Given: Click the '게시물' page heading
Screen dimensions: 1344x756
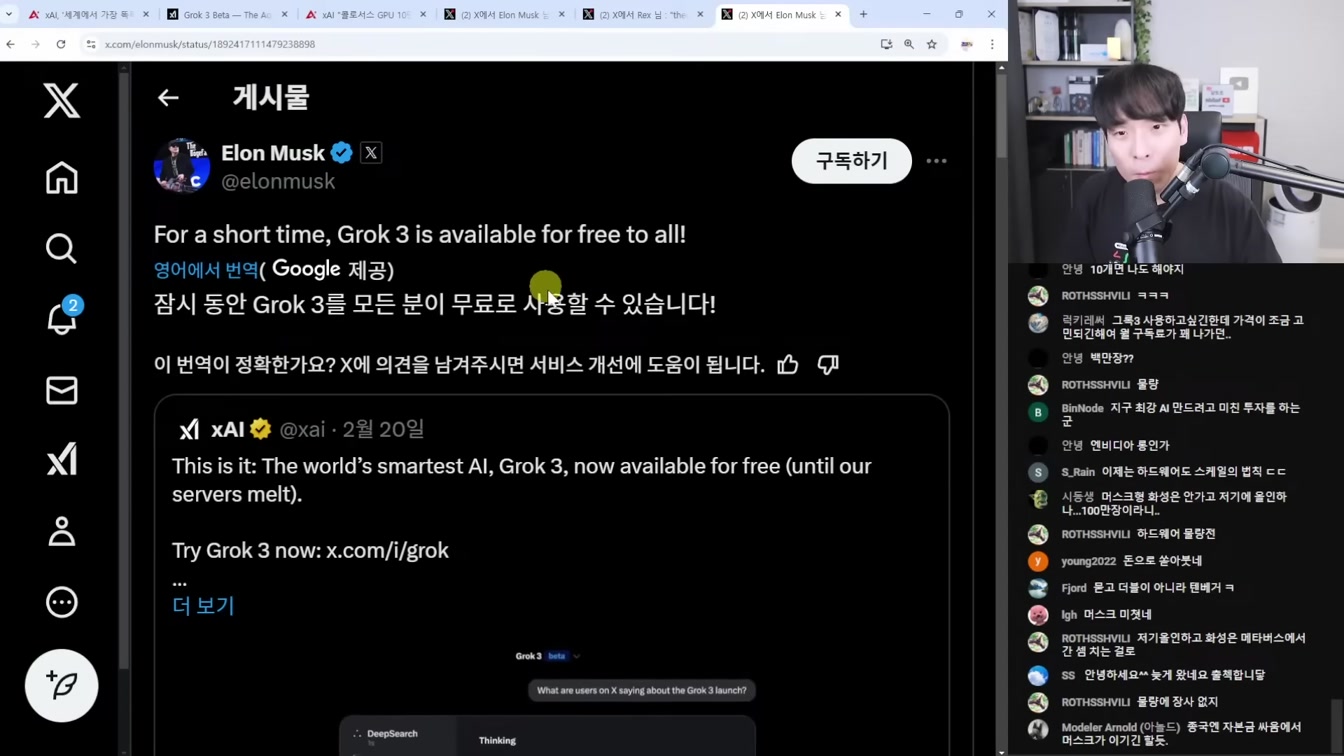Looking at the screenshot, I should click(271, 98).
